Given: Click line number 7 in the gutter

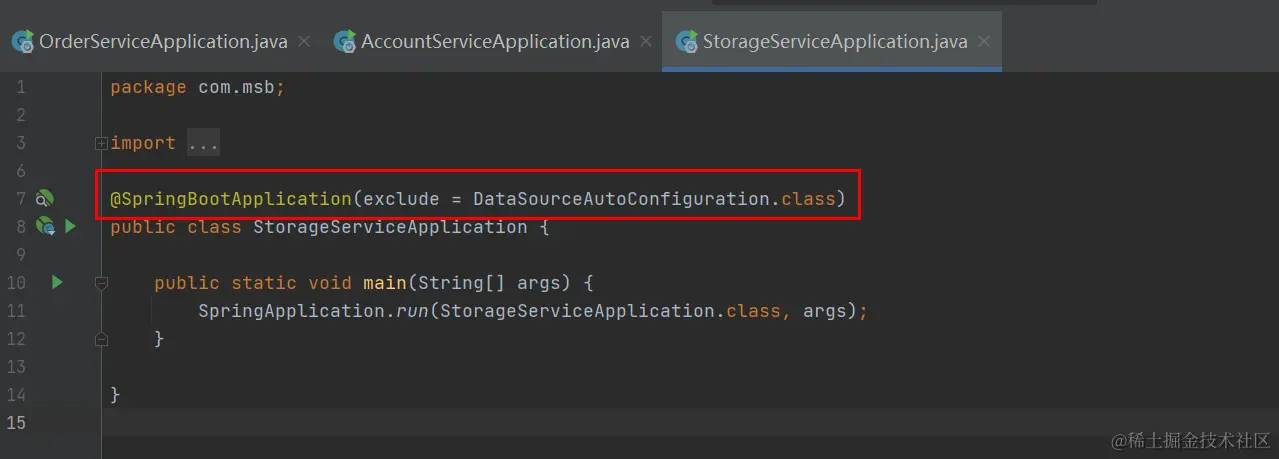Looking at the screenshot, I should pyautogui.click(x=20, y=199).
